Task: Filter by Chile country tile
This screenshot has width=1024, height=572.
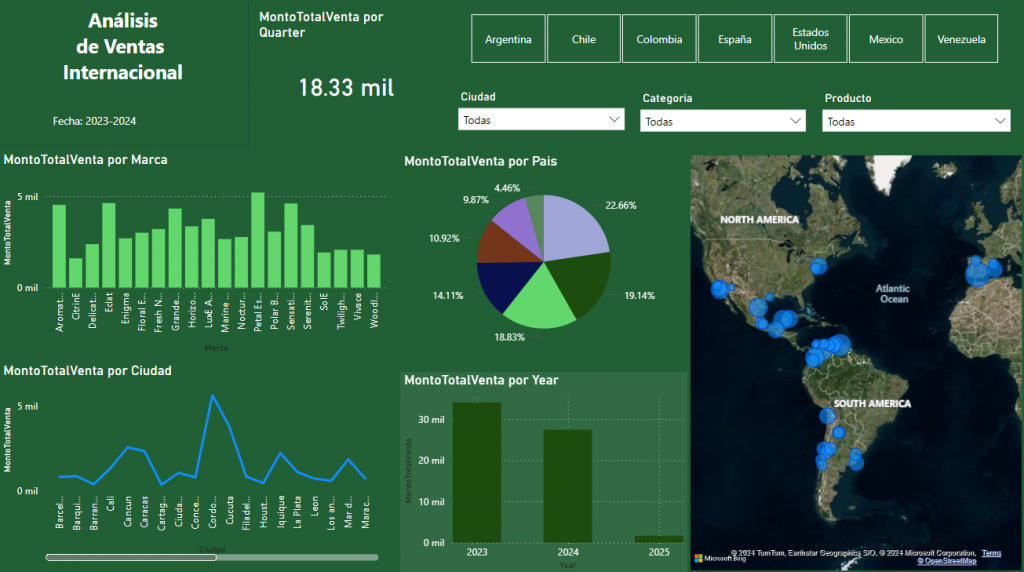Action: click(584, 40)
